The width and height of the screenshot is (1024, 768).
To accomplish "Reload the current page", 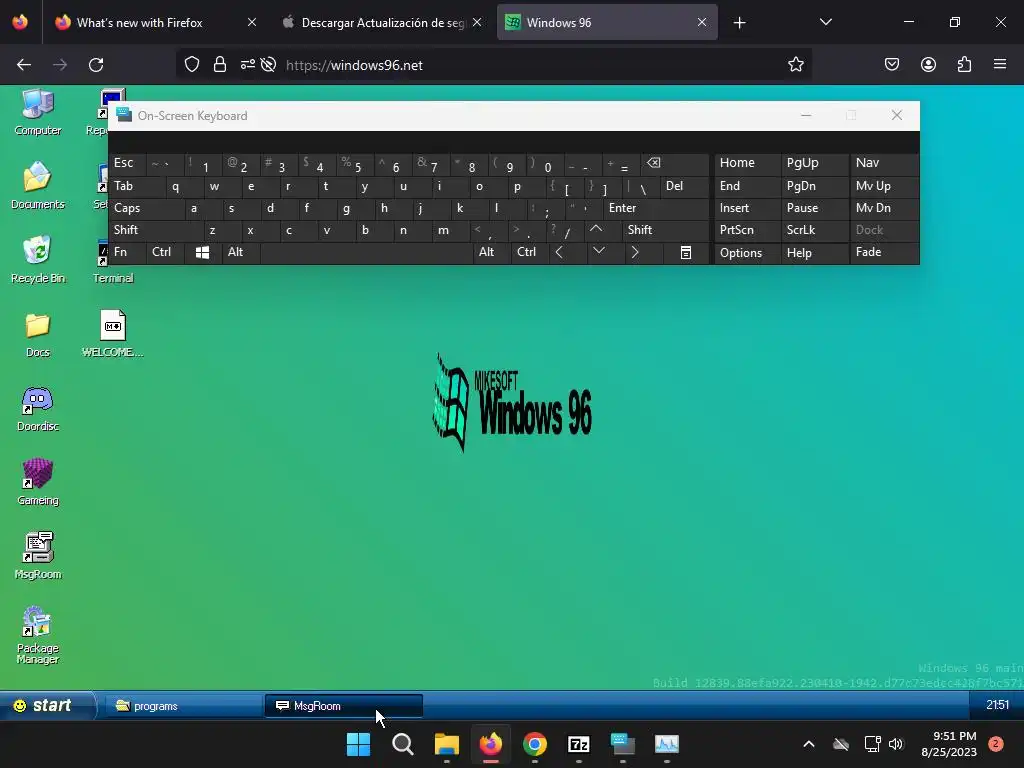I will (96, 65).
